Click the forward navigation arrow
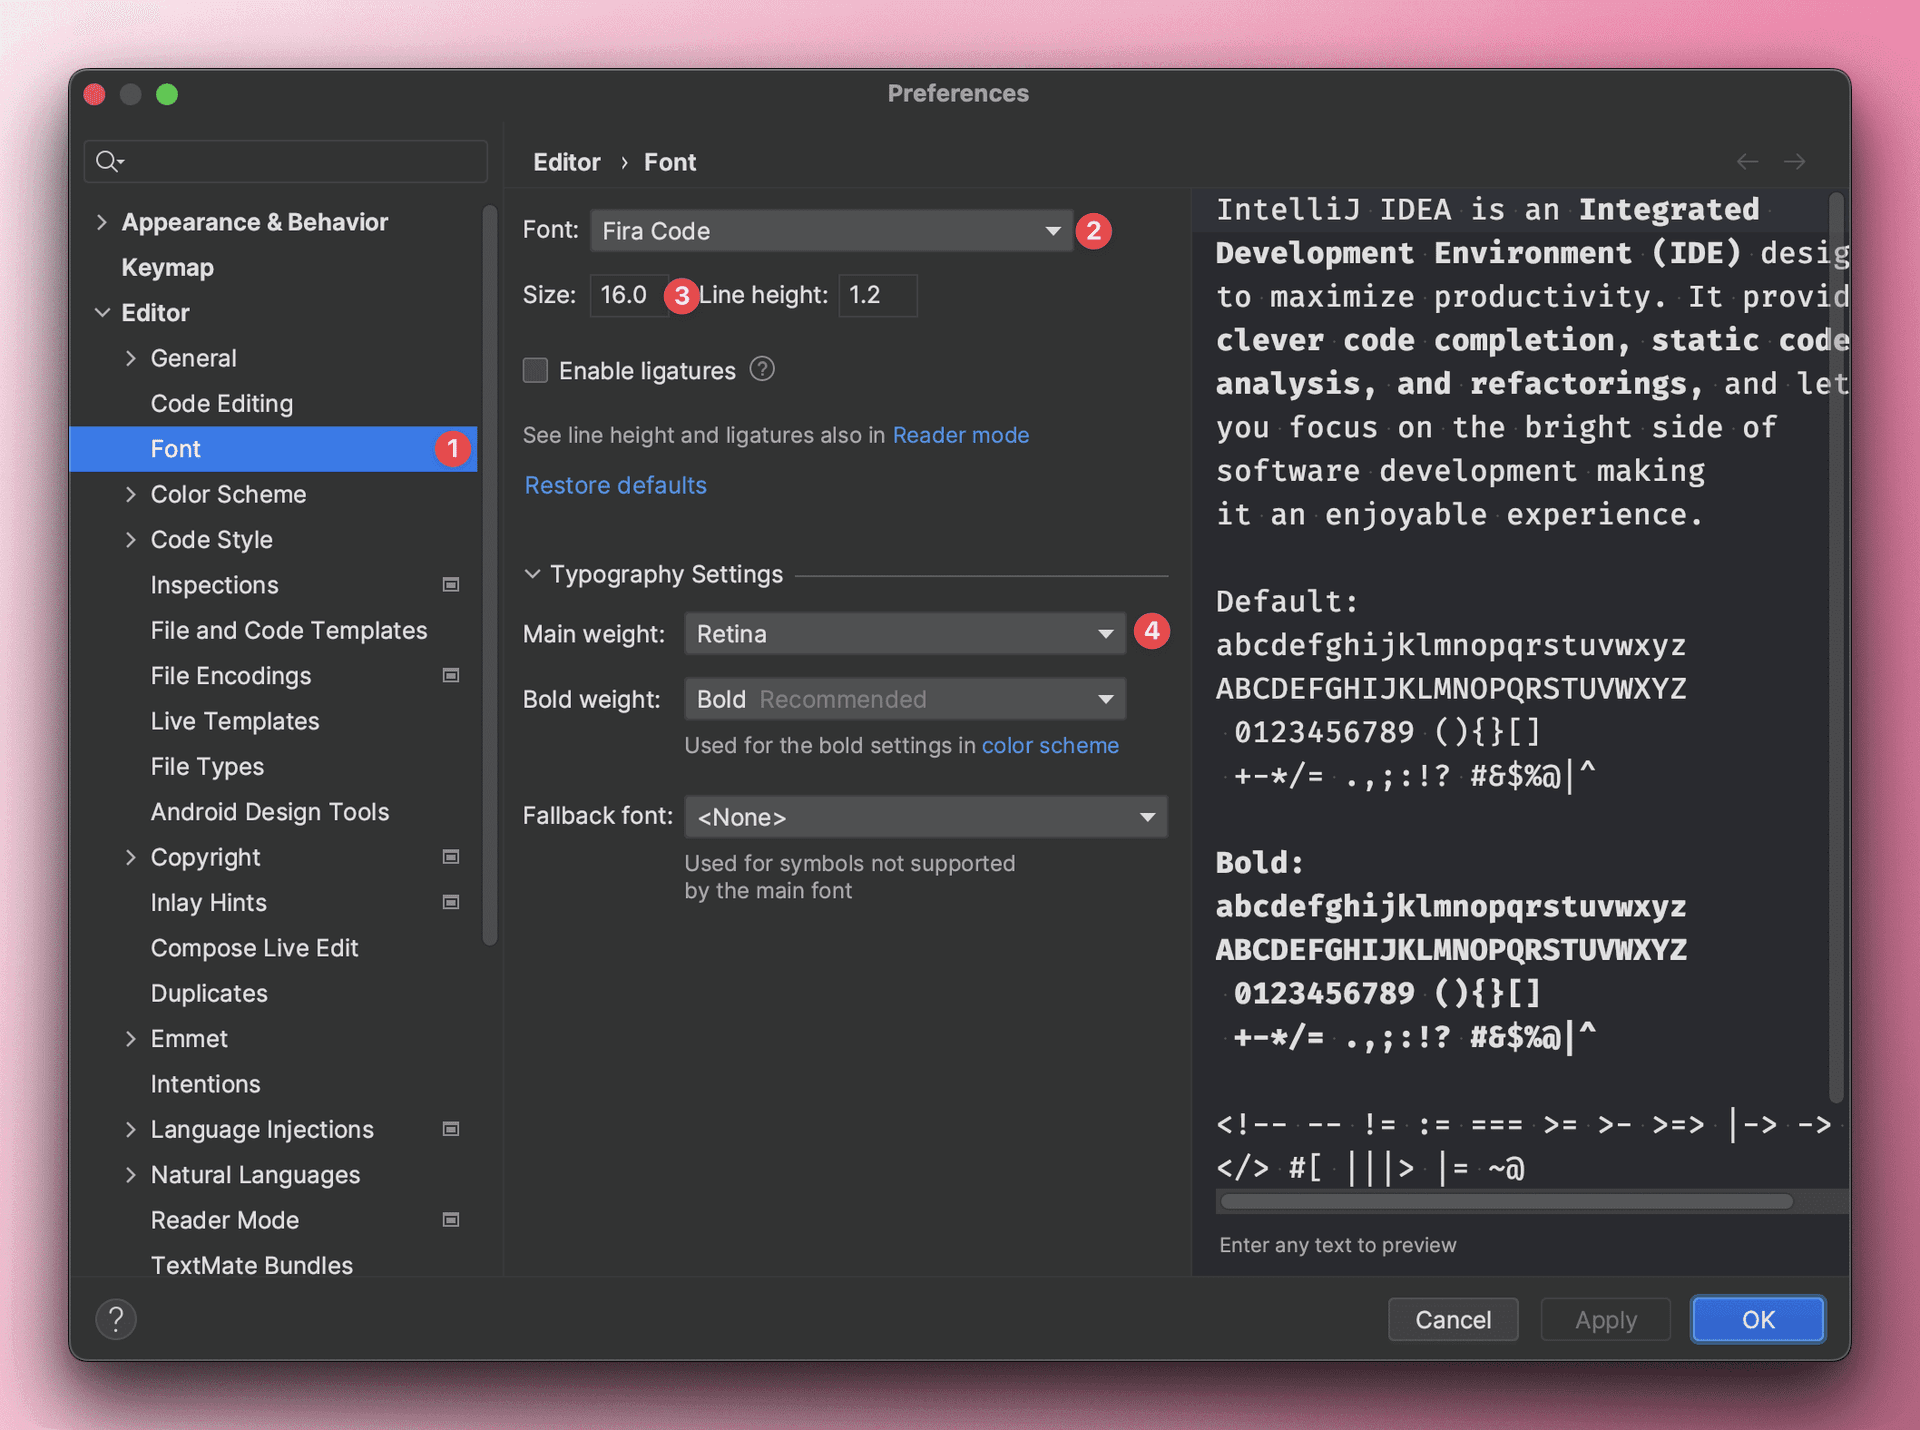This screenshot has width=1920, height=1430. 1795,162
